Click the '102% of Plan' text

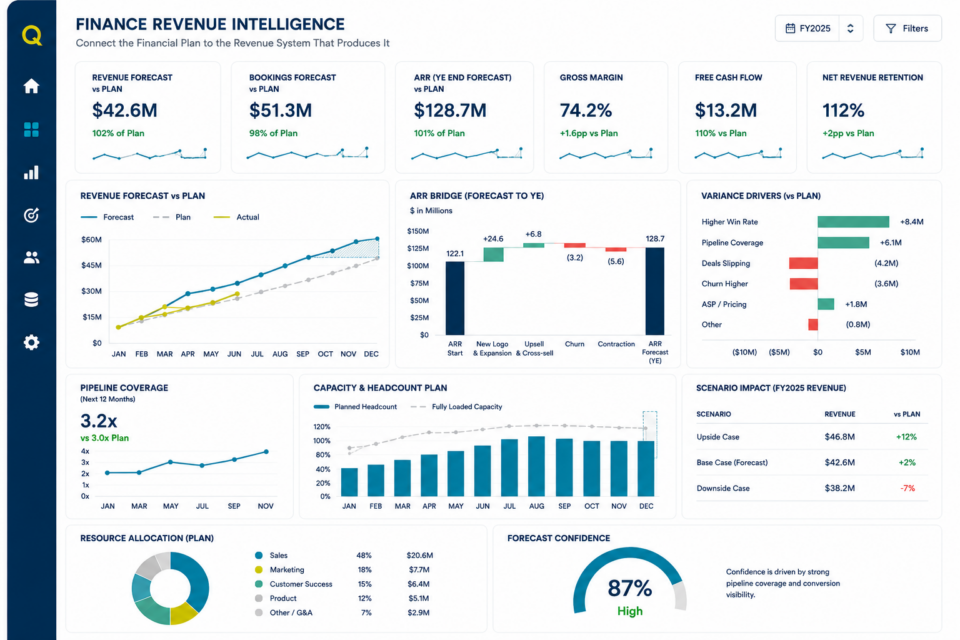pos(118,133)
